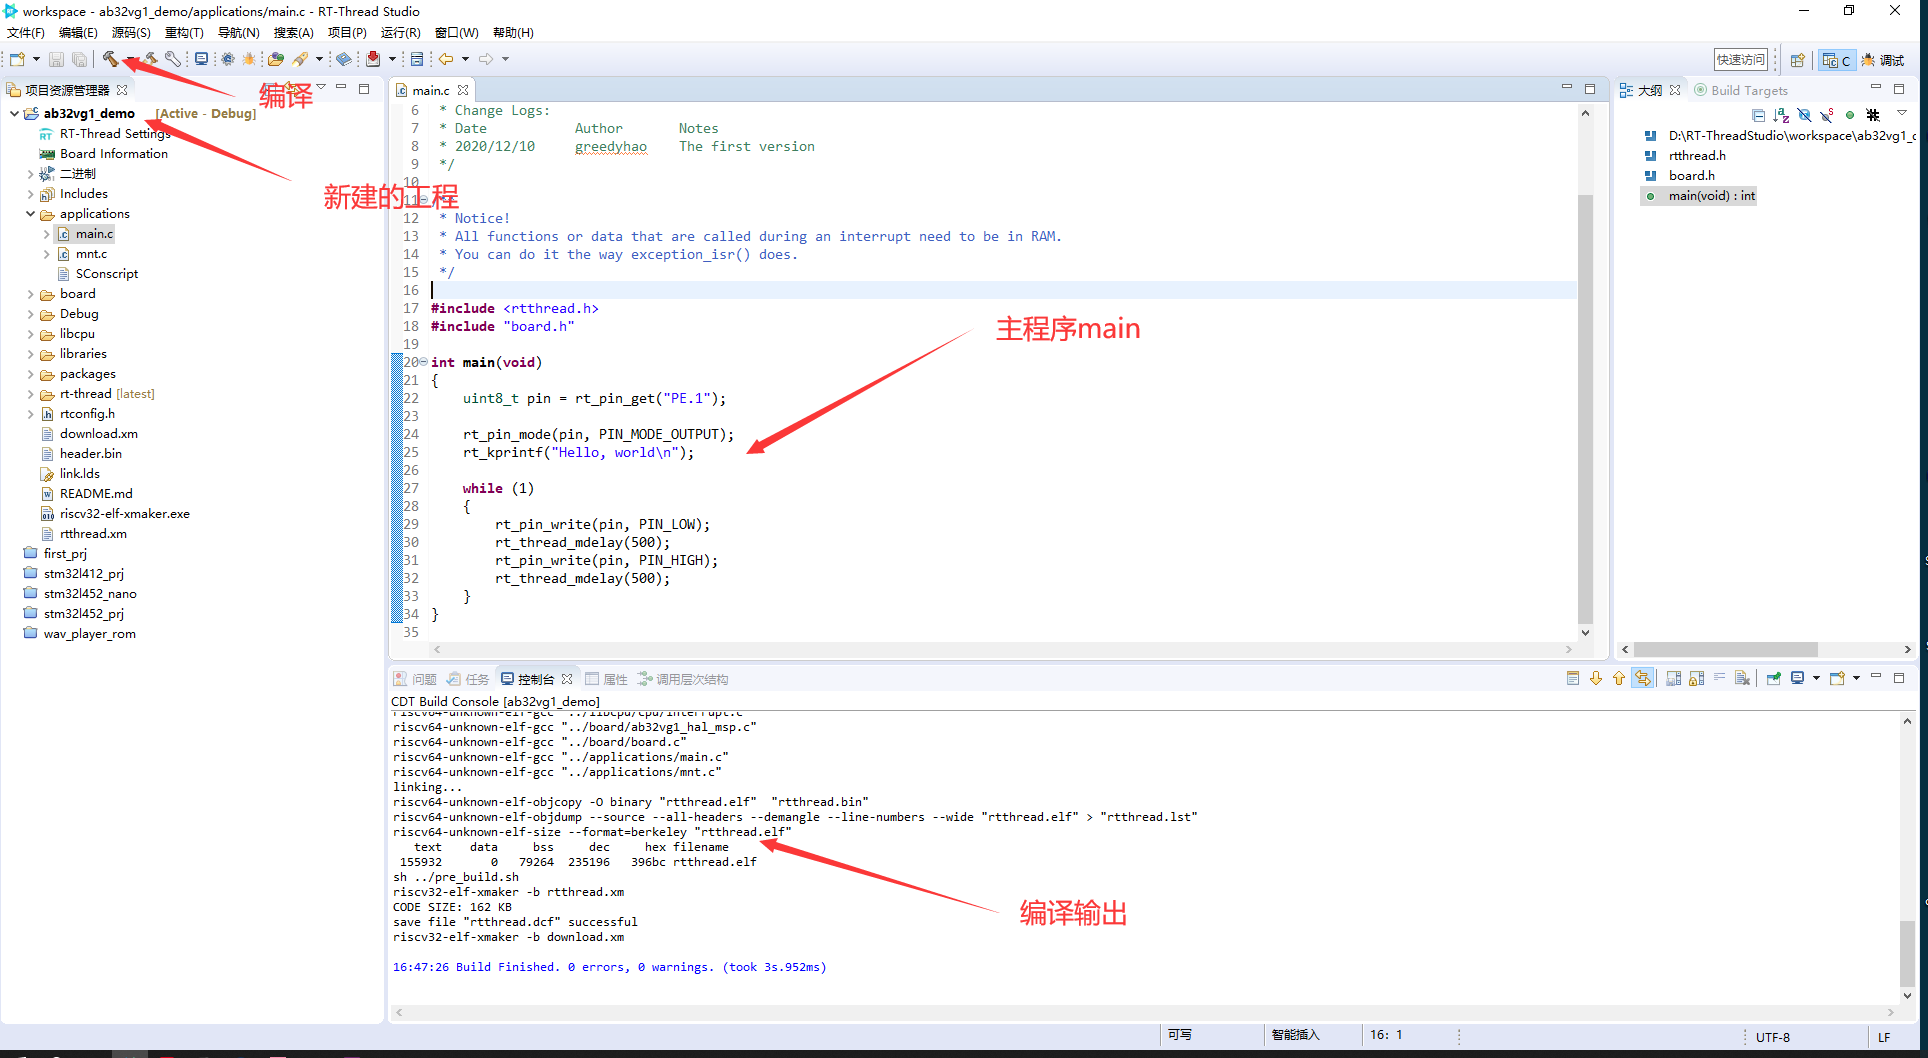Collapse all items in the outline view
This screenshot has width=1928, height=1058.
[1758, 115]
